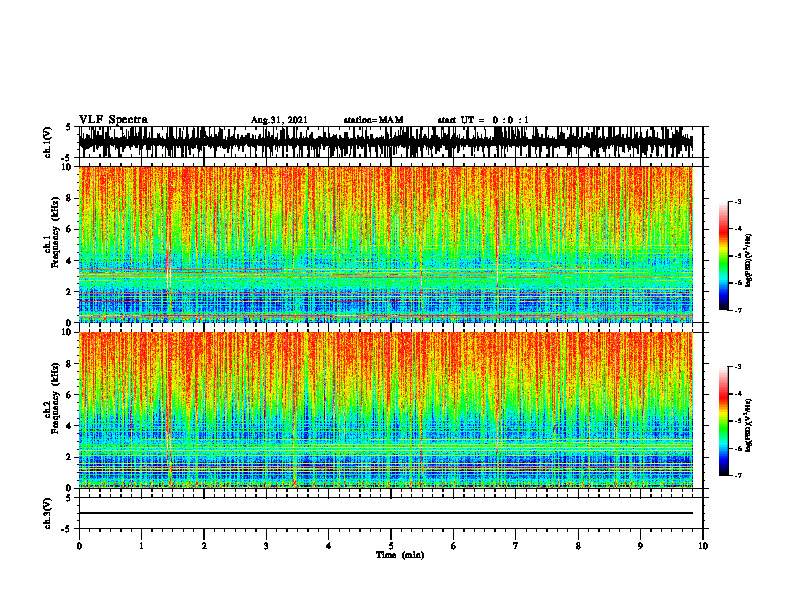The width and height of the screenshot is (792, 612).
Task: Click time axis tick label "0"
Action: [x=79, y=546]
